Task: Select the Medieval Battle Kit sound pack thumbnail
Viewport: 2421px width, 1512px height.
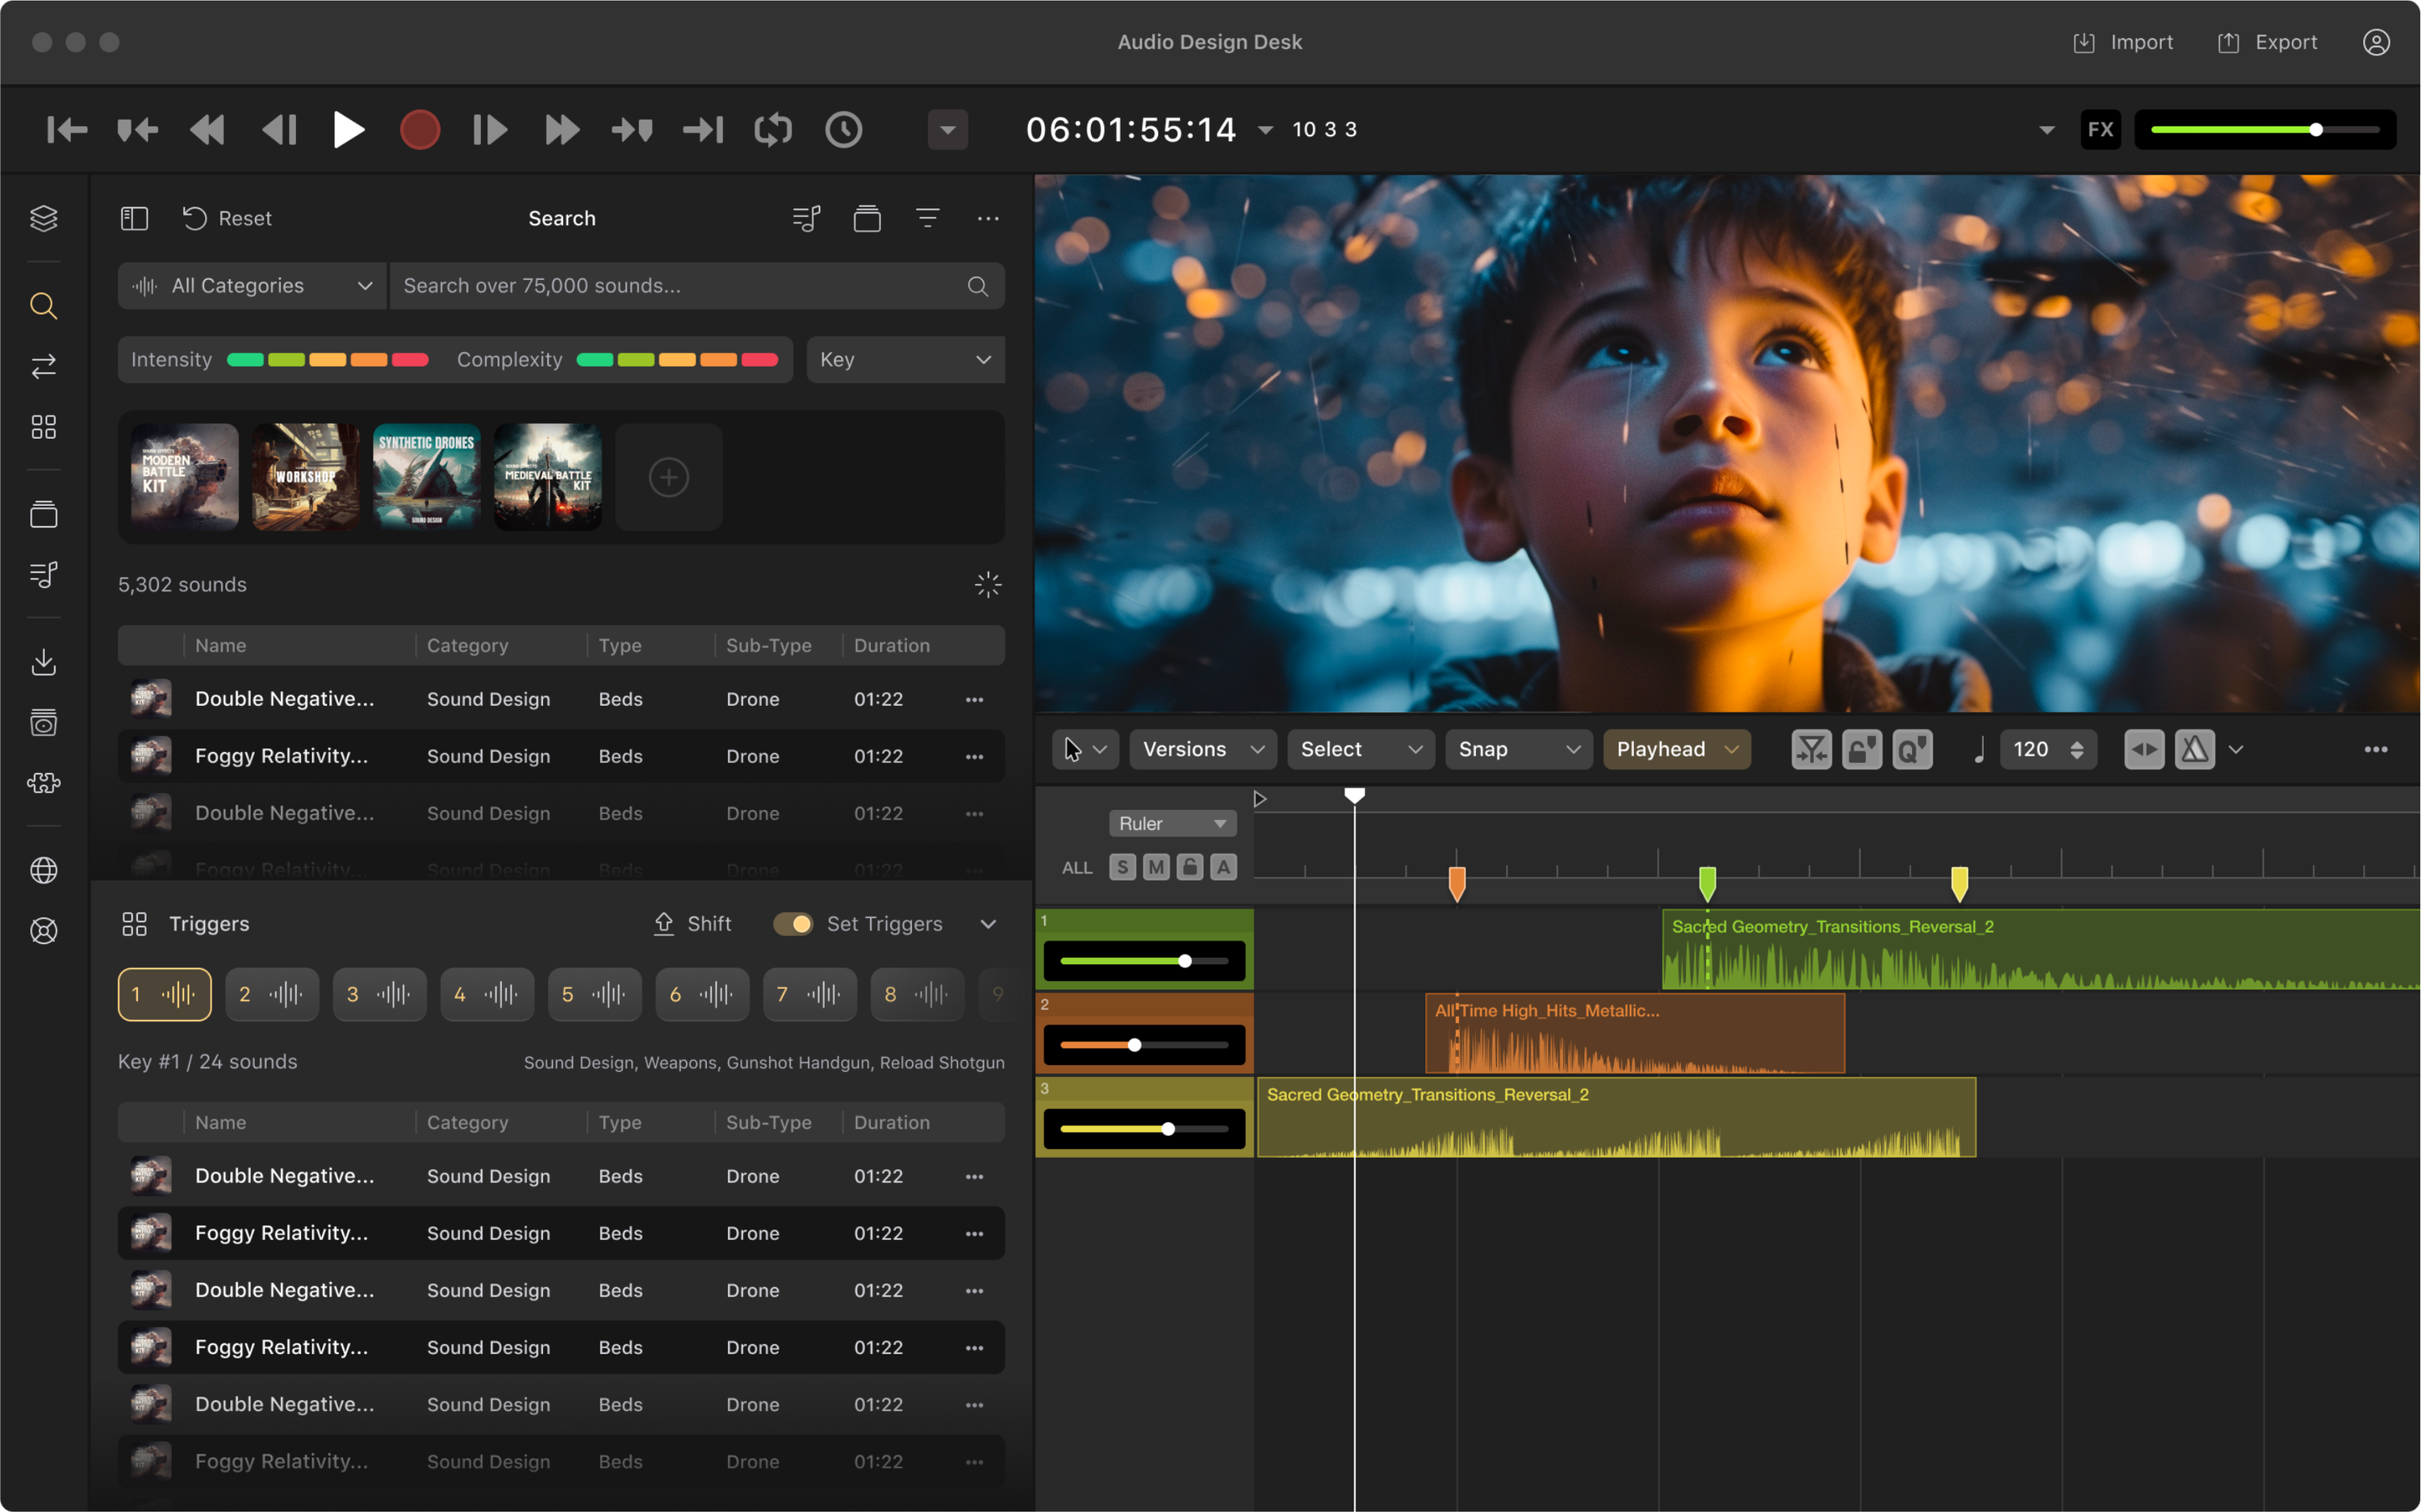Action: click(547, 477)
